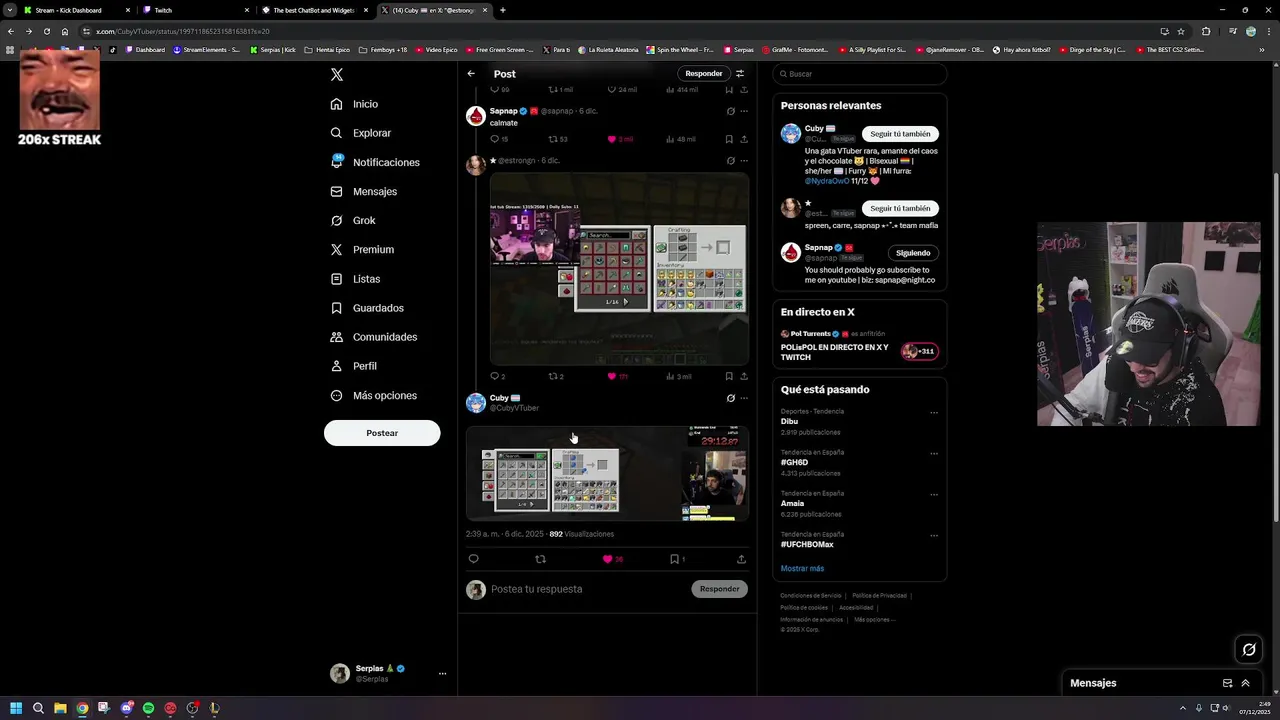This screenshot has width=1280, height=720.
Task: Go back with the Post arrow
Action: click(471, 73)
